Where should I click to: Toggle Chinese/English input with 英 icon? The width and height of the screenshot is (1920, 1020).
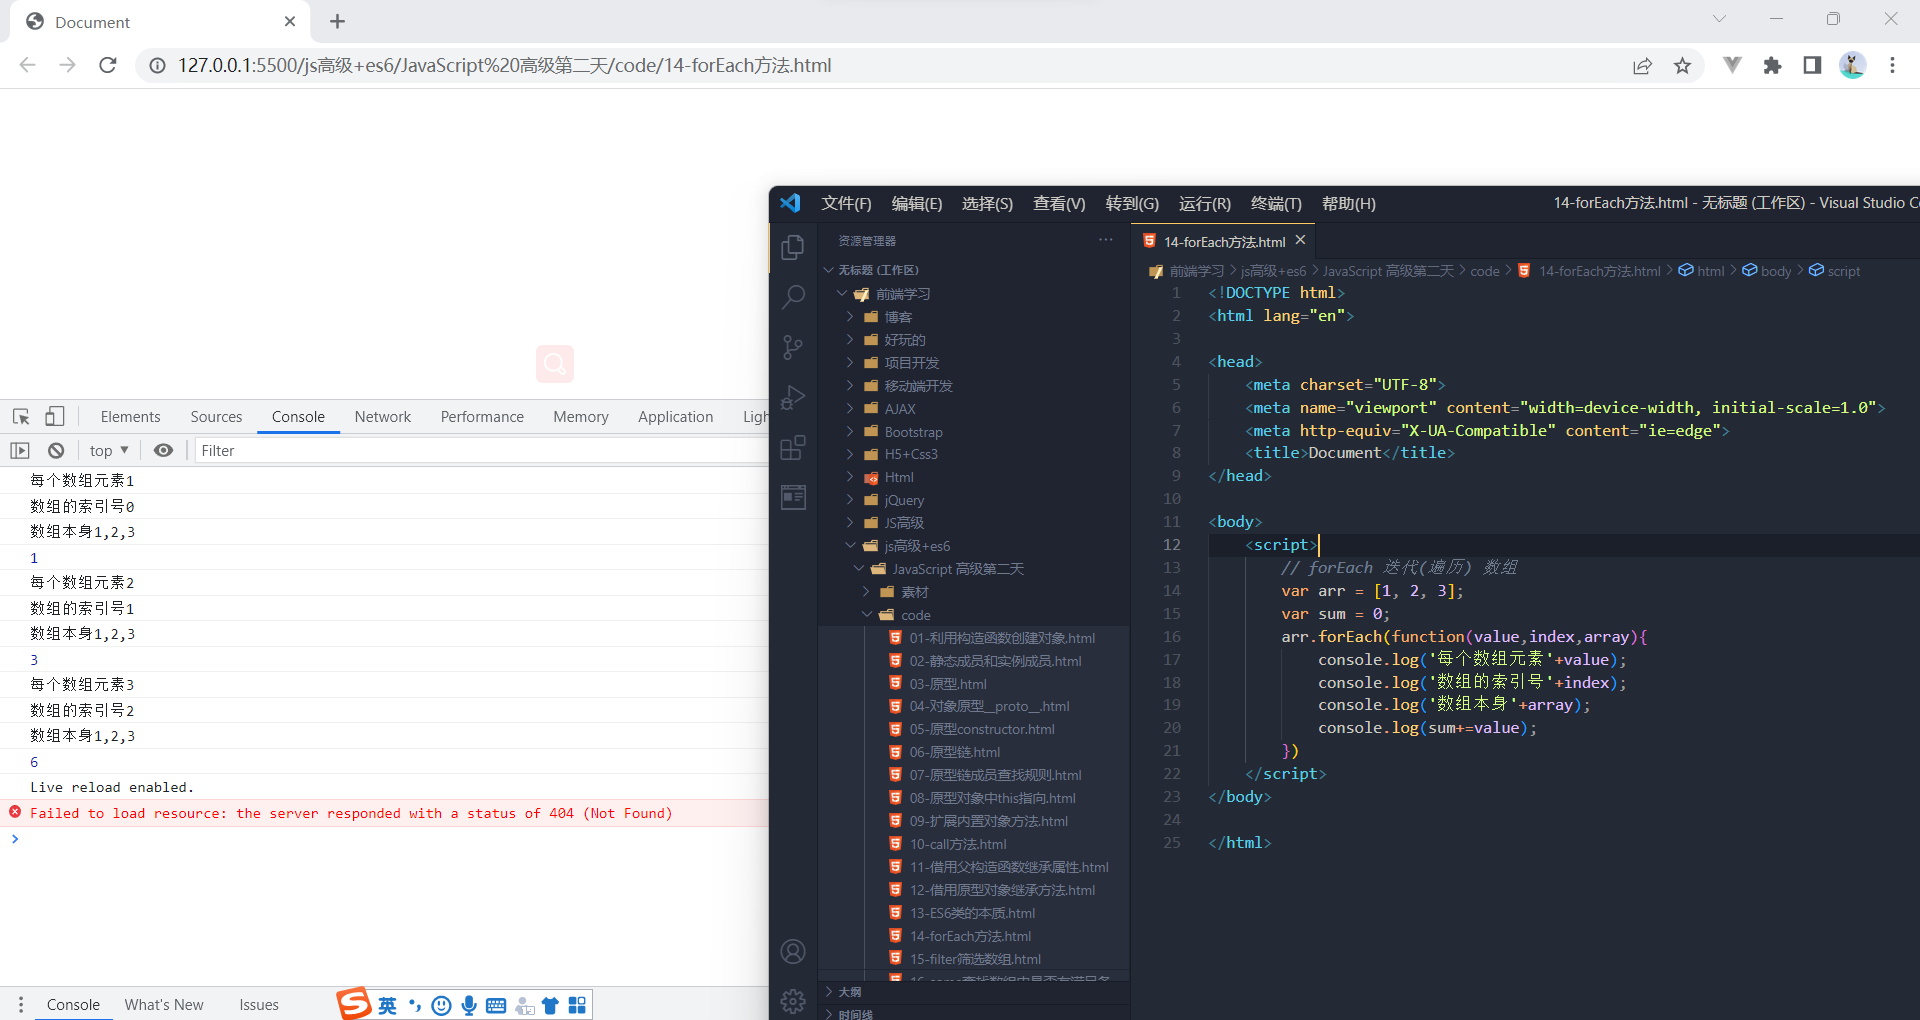(x=387, y=1005)
